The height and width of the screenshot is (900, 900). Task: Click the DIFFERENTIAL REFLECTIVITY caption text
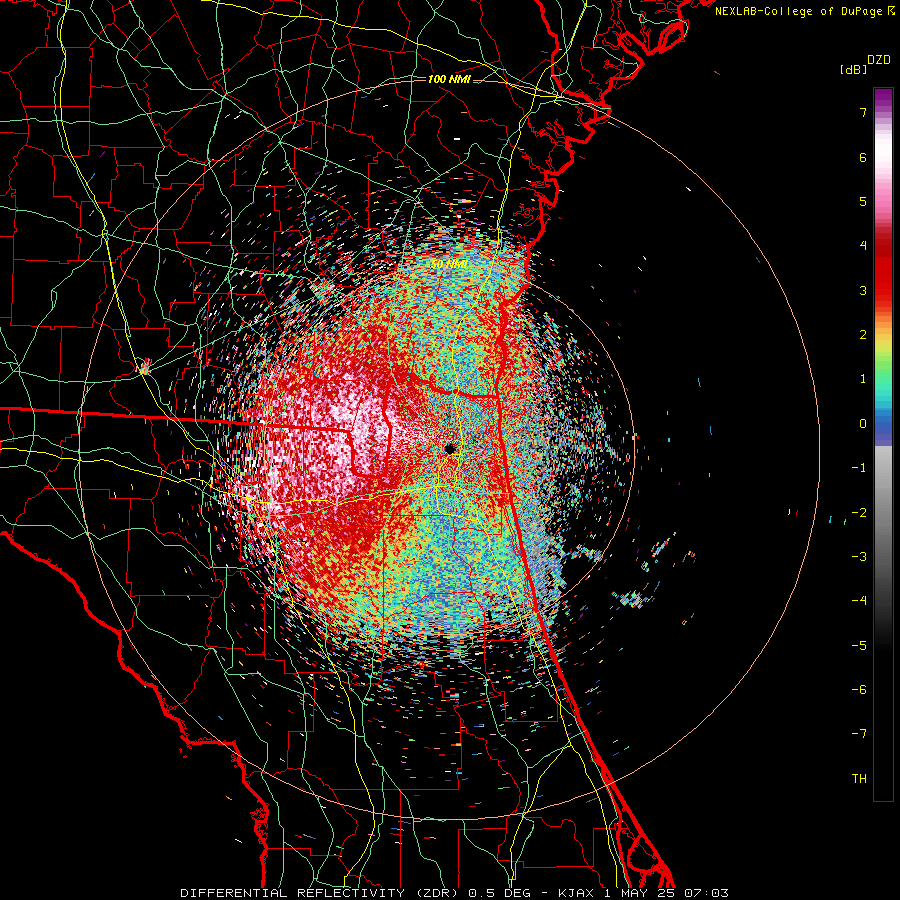coord(293,893)
